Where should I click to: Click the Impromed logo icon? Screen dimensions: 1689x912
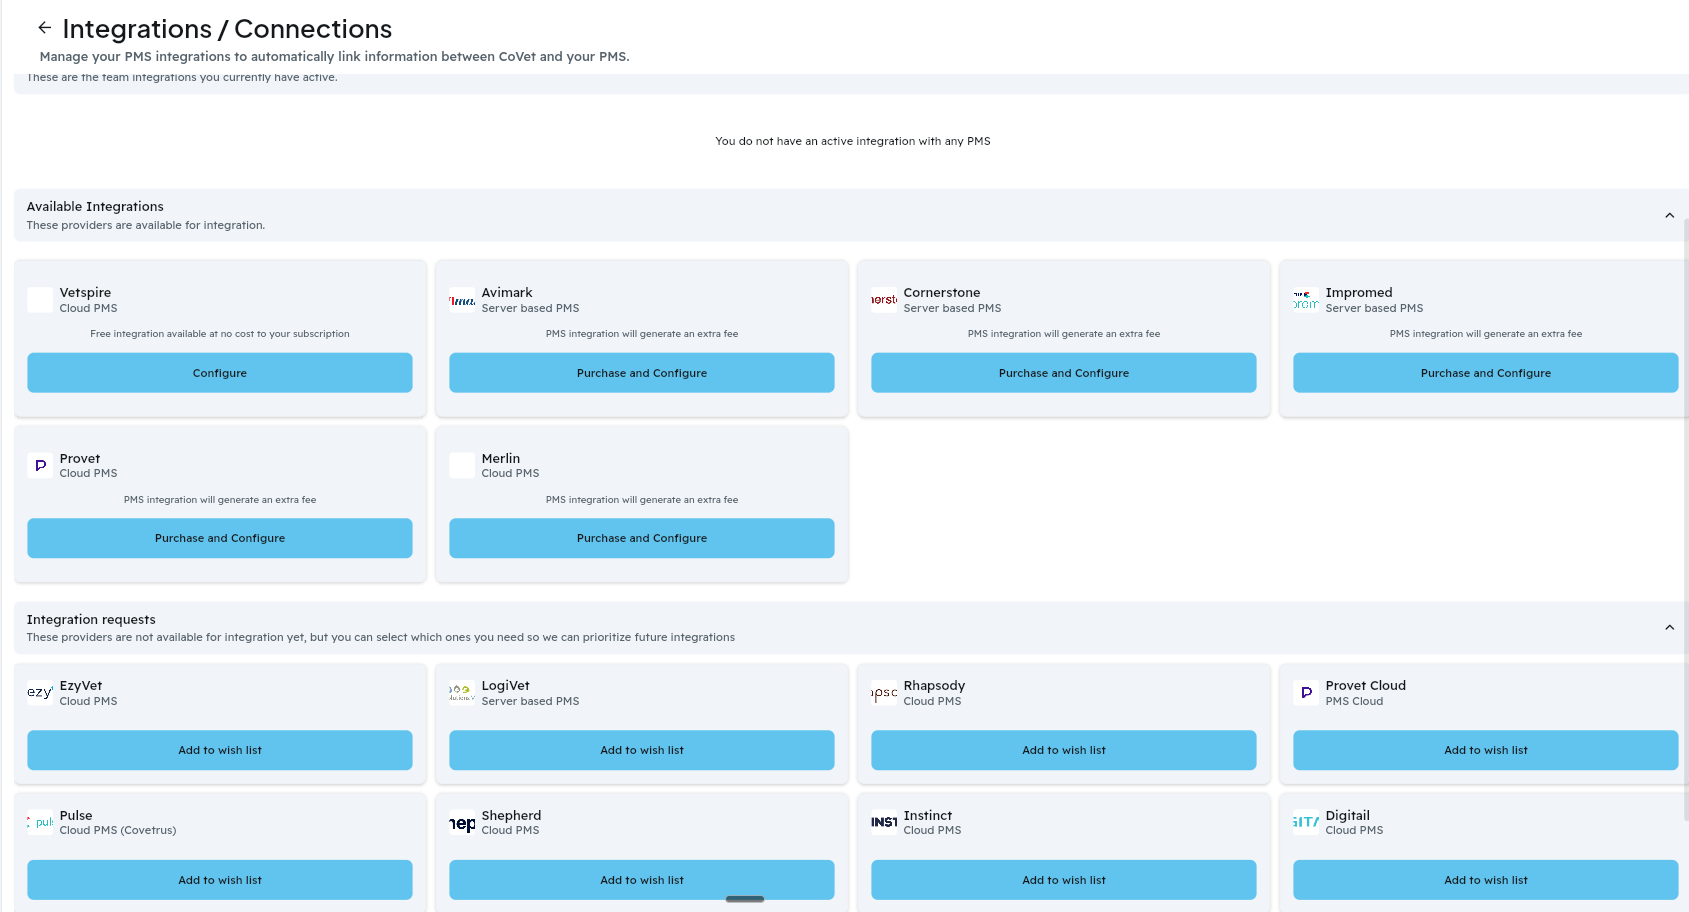click(1306, 300)
